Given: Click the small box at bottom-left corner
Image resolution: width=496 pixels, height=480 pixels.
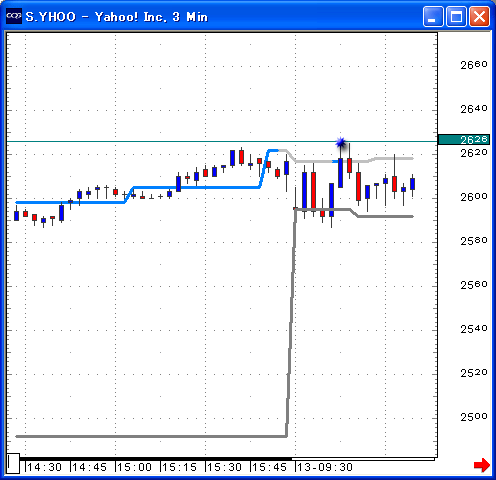Looking at the screenshot, I should [13, 463].
